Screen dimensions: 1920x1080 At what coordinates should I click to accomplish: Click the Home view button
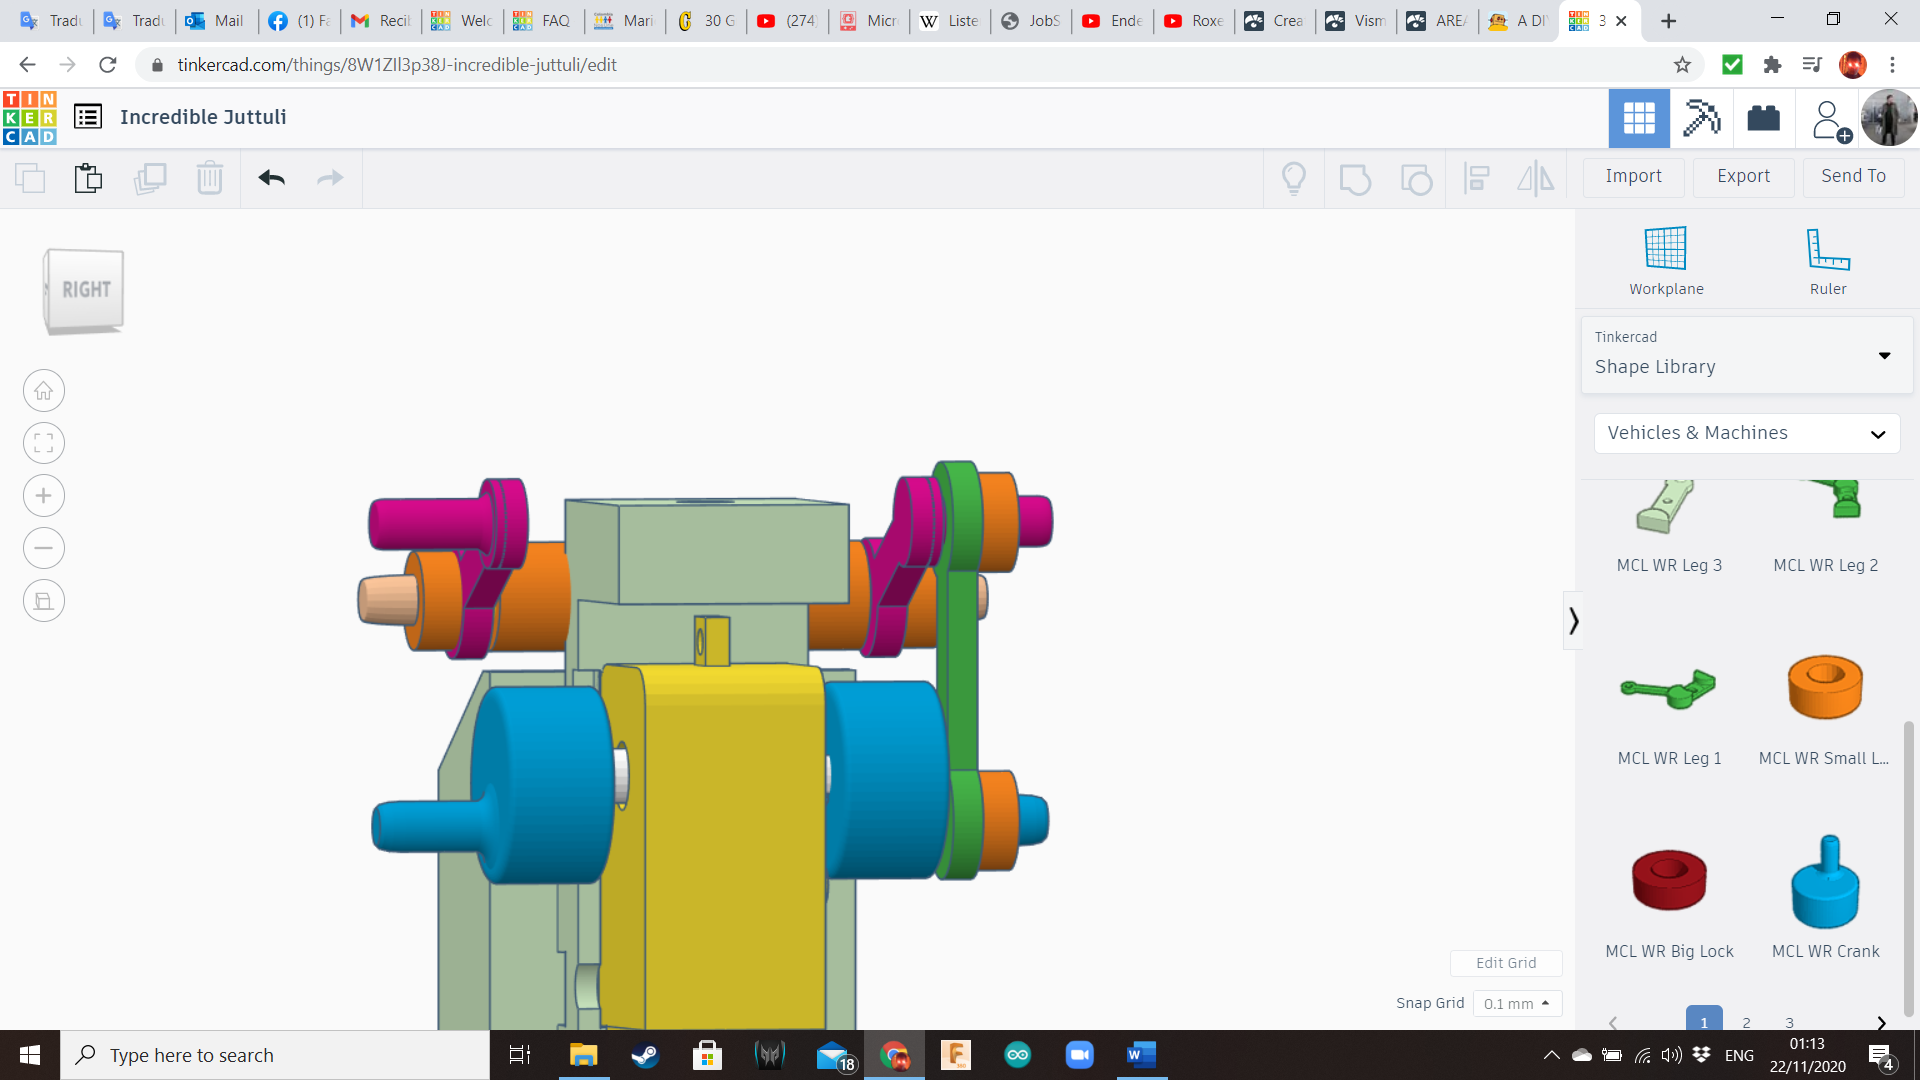(44, 391)
